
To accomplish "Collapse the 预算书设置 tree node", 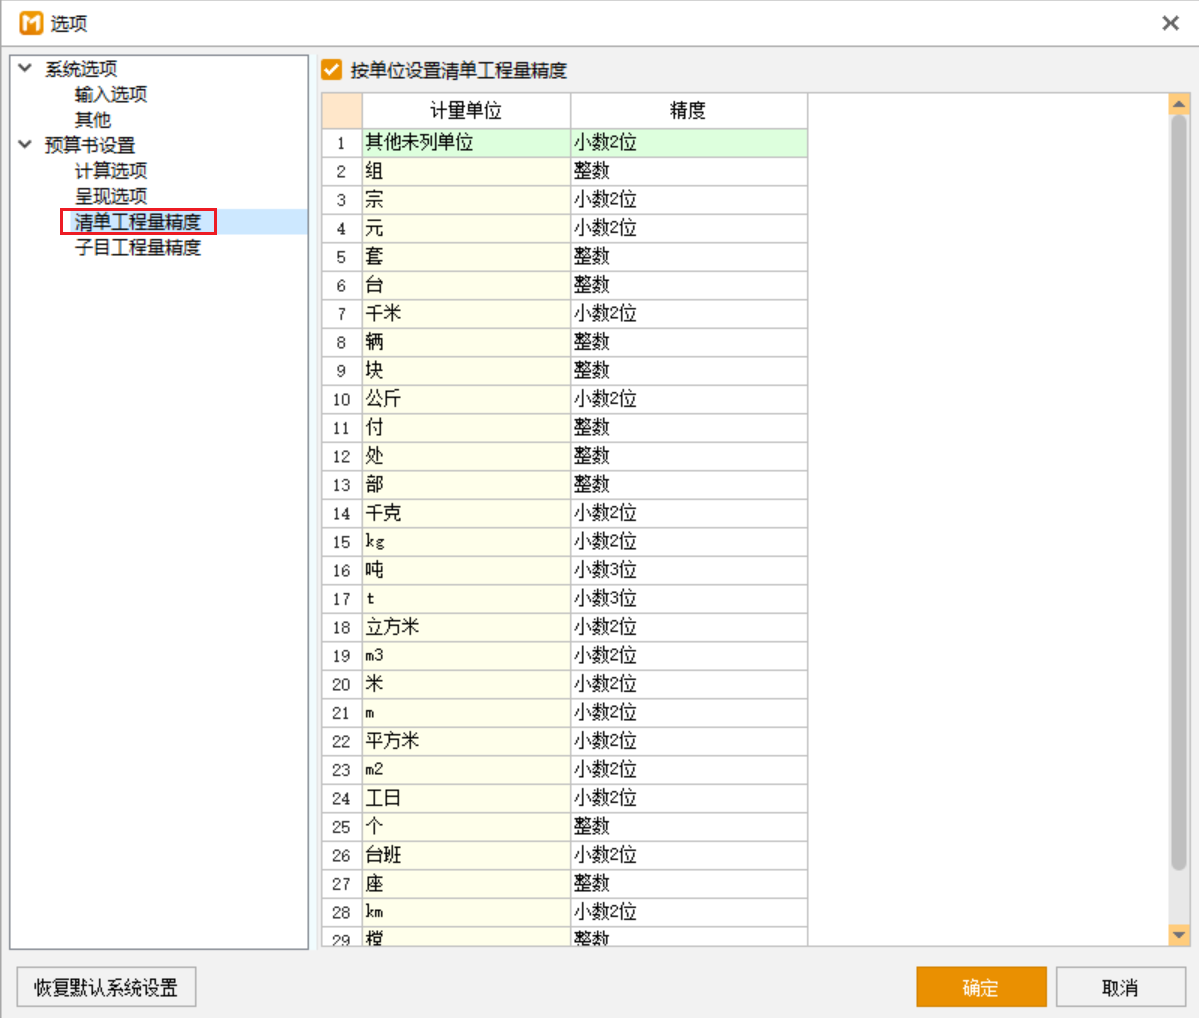I will tap(26, 144).
